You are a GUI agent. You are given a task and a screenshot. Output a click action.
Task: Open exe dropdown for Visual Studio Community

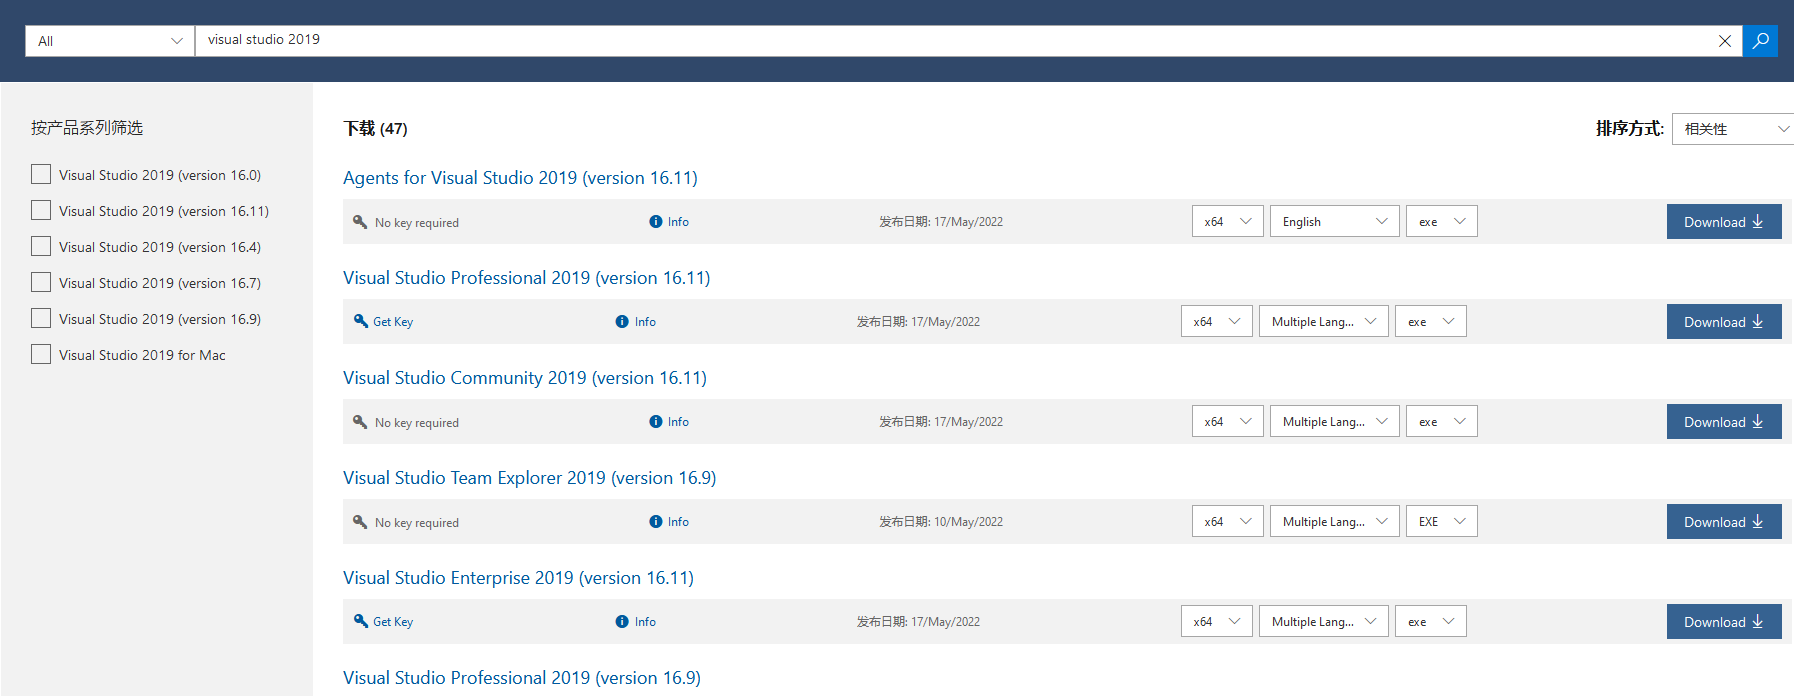(x=1442, y=421)
